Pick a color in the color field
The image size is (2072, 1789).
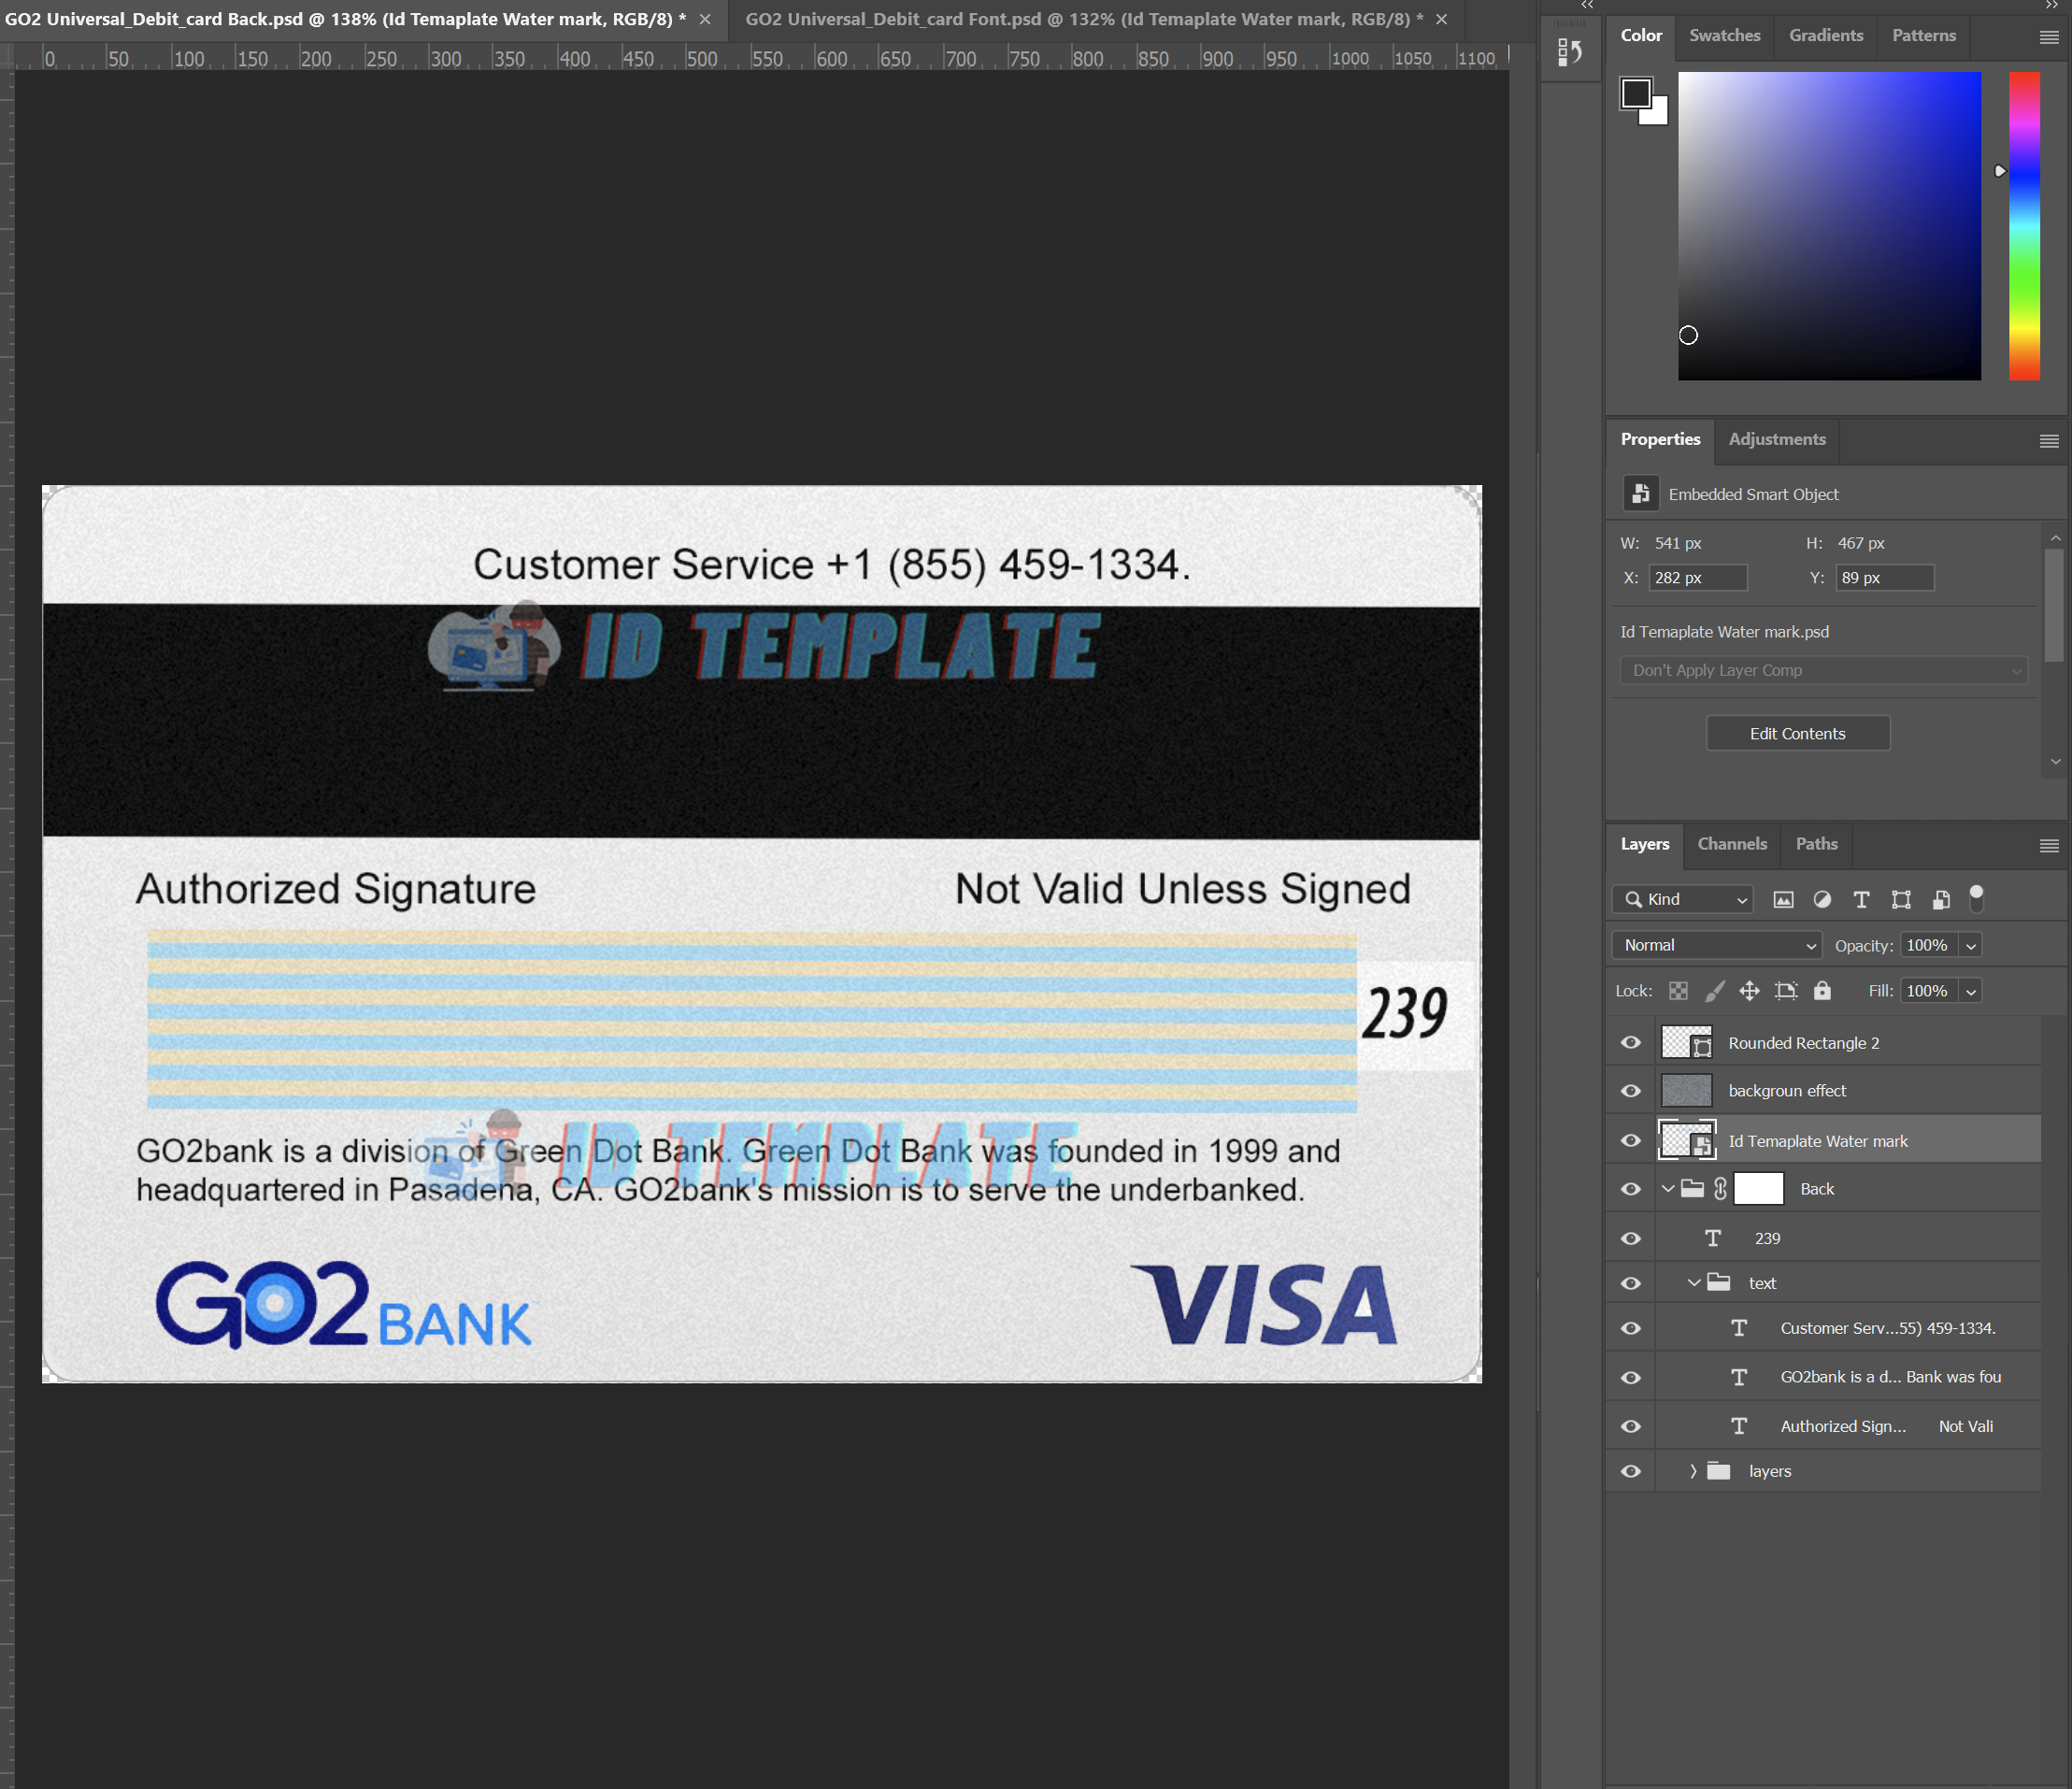pos(1829,225)
